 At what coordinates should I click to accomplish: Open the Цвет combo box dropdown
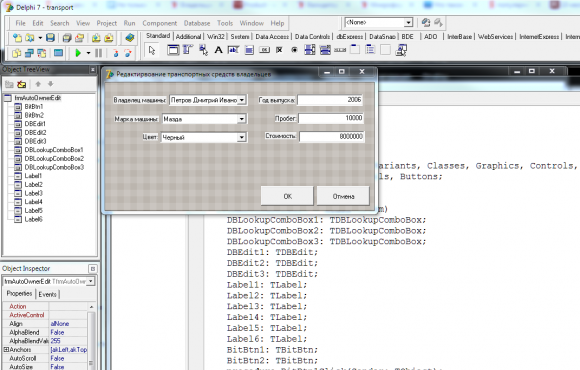pyautogui.click(x=242, y=137)
